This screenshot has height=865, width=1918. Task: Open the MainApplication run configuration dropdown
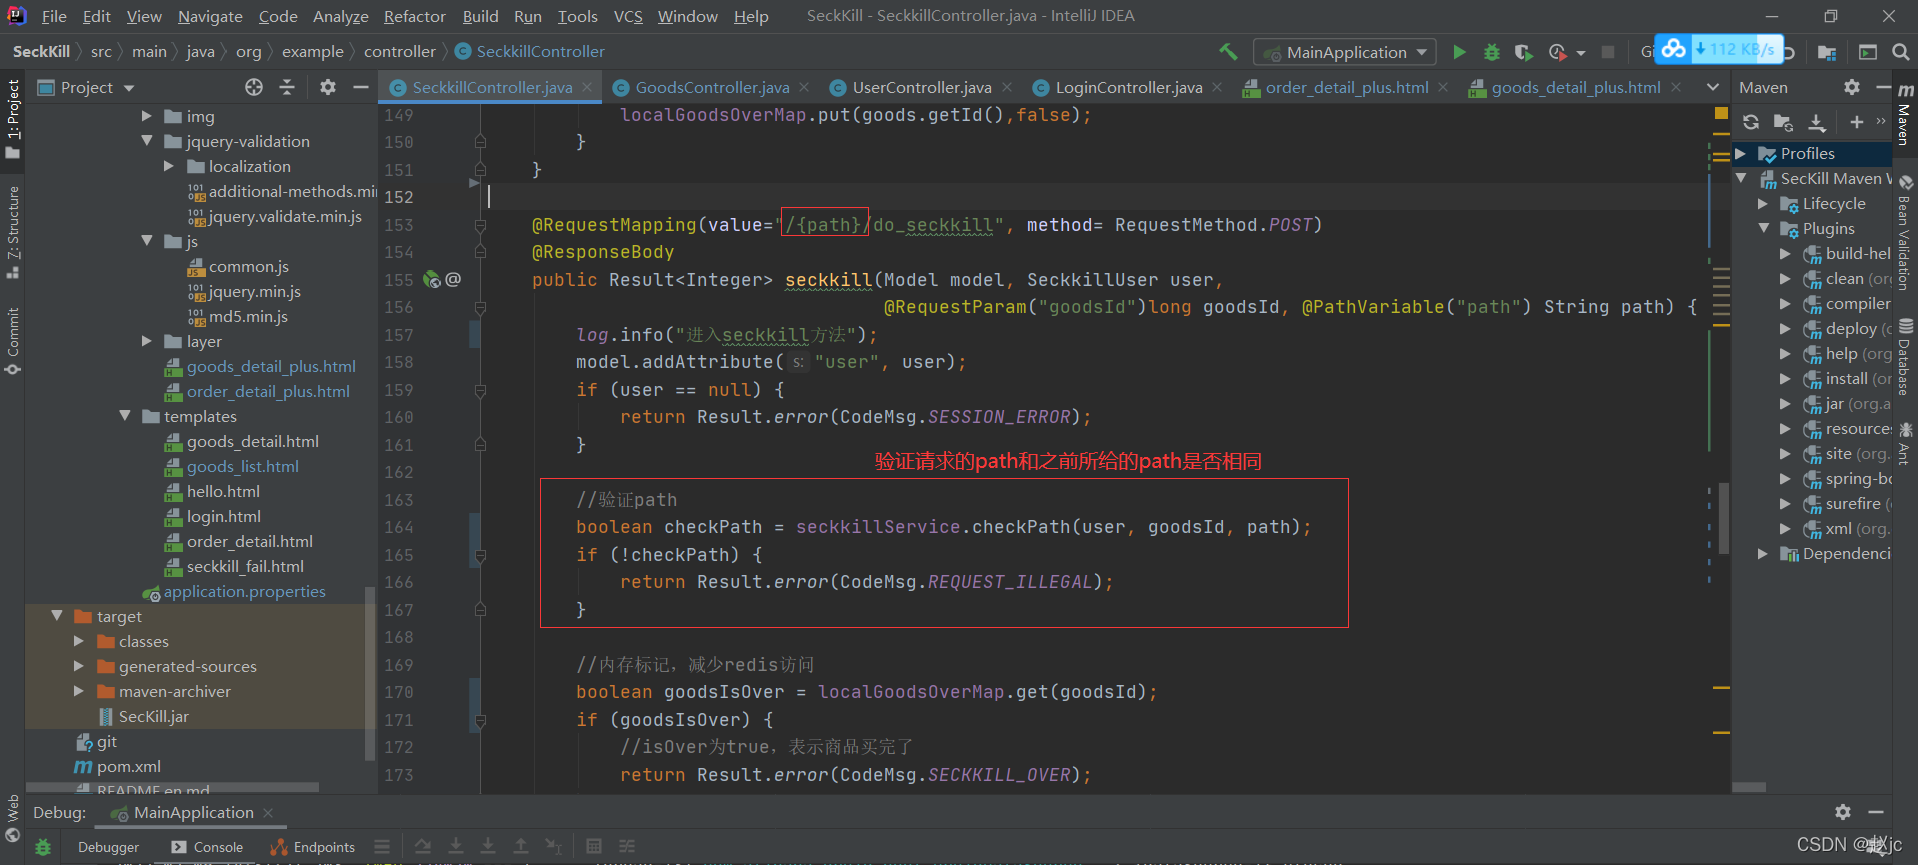(x=1346, y=52)
